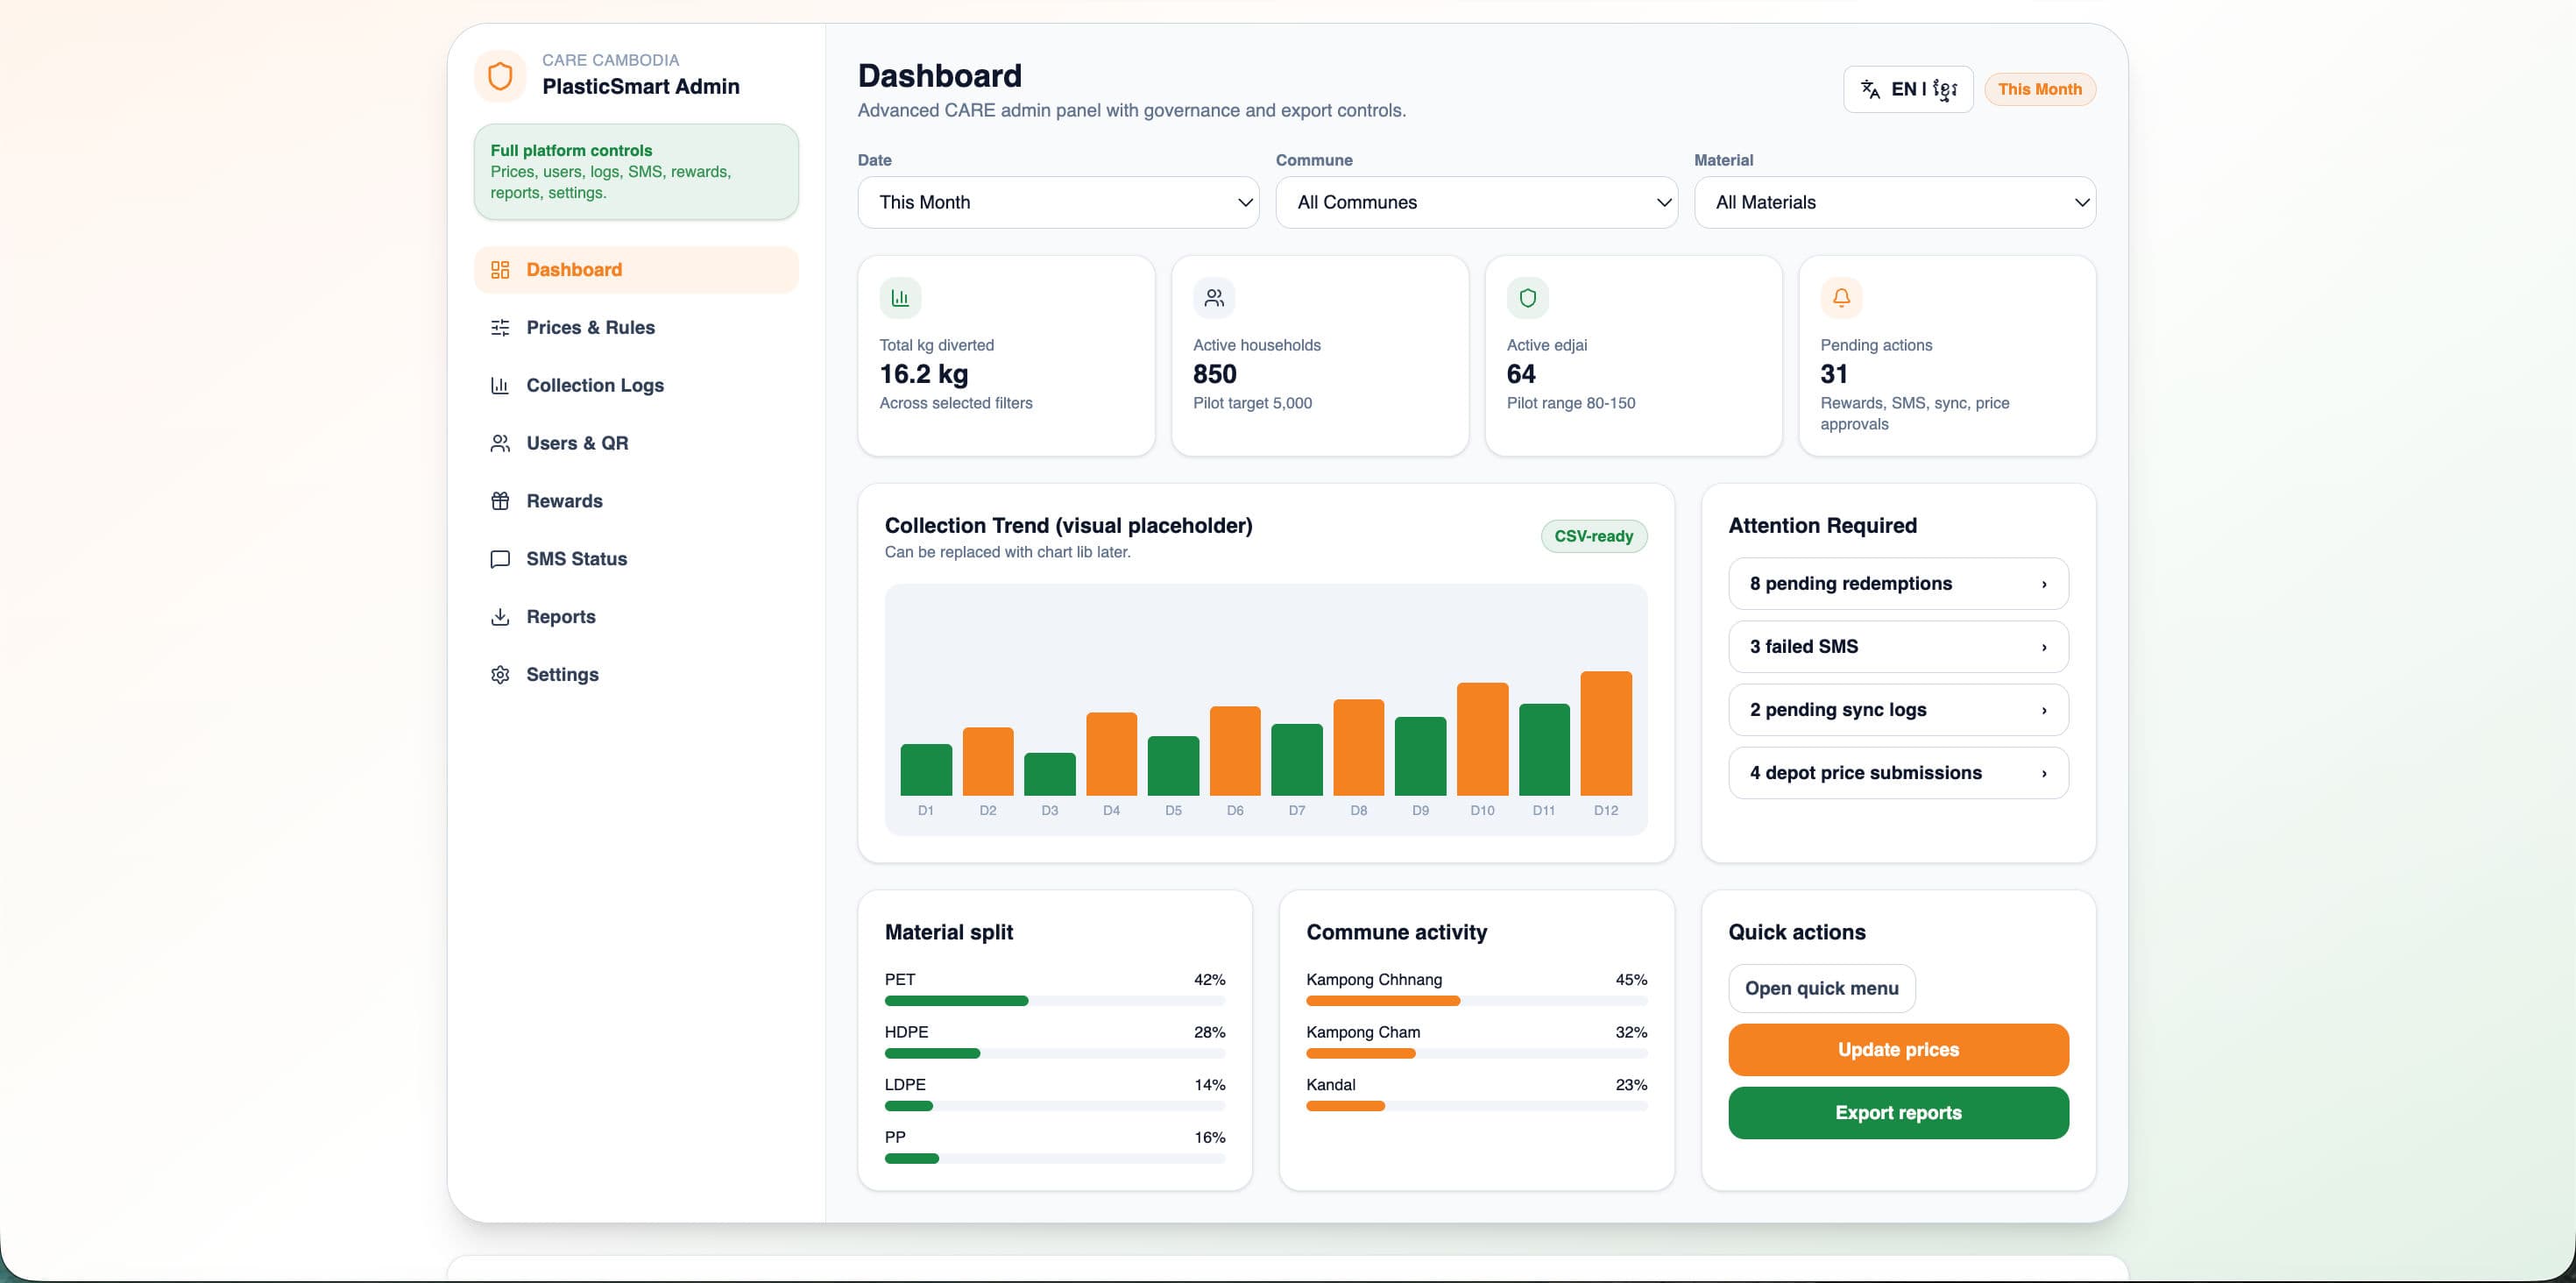
Task: Click the Pilot target 5,000 text
Action: click(x=1252, y=403)
